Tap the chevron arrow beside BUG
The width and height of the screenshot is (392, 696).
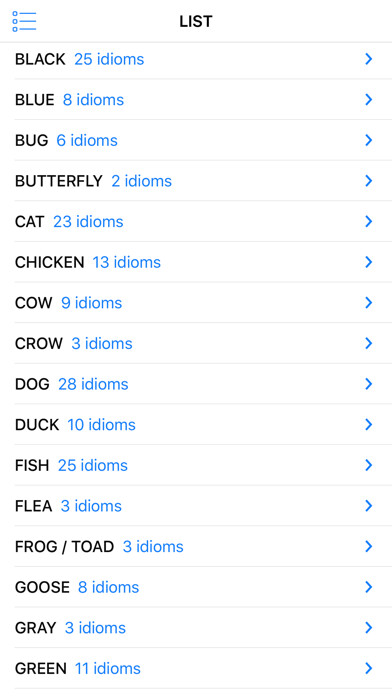click(x=368, y=140)
